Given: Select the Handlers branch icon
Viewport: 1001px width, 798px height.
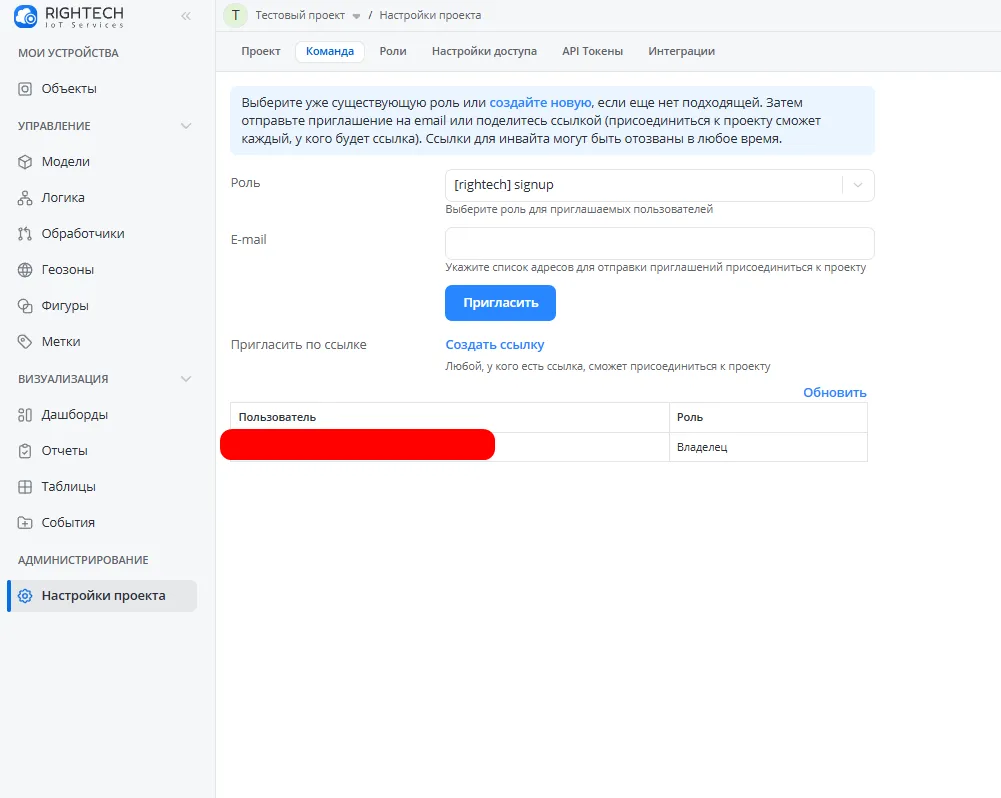Looking at the screenshot, I should [x=26, y=234].
